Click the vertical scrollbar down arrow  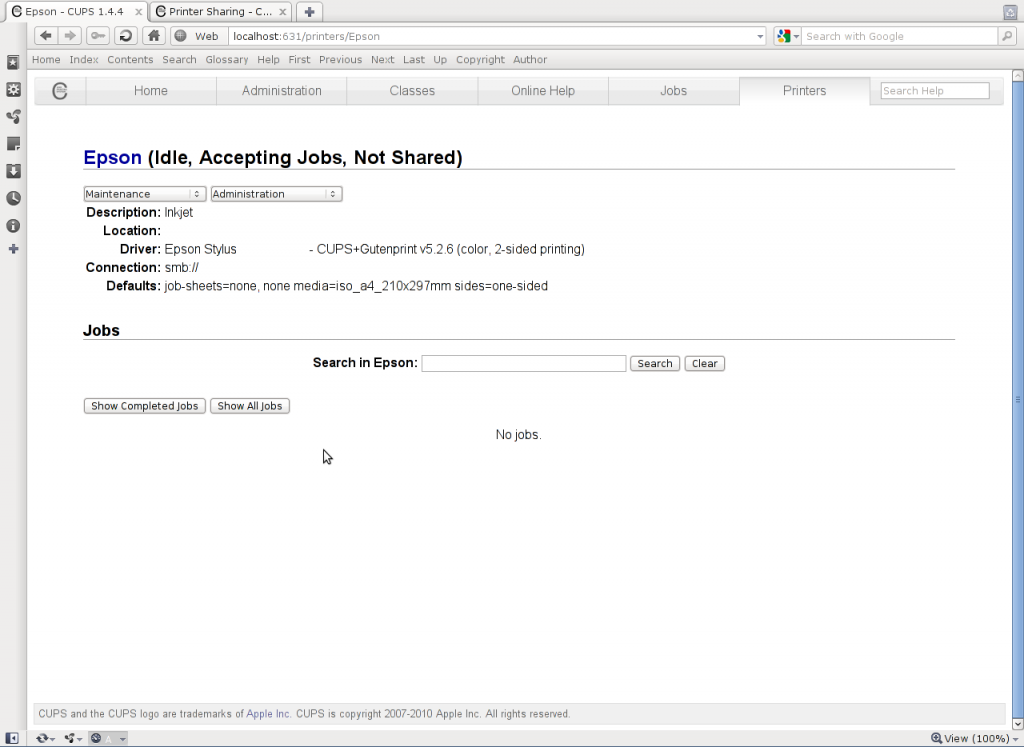click(x=1017, y=723)
